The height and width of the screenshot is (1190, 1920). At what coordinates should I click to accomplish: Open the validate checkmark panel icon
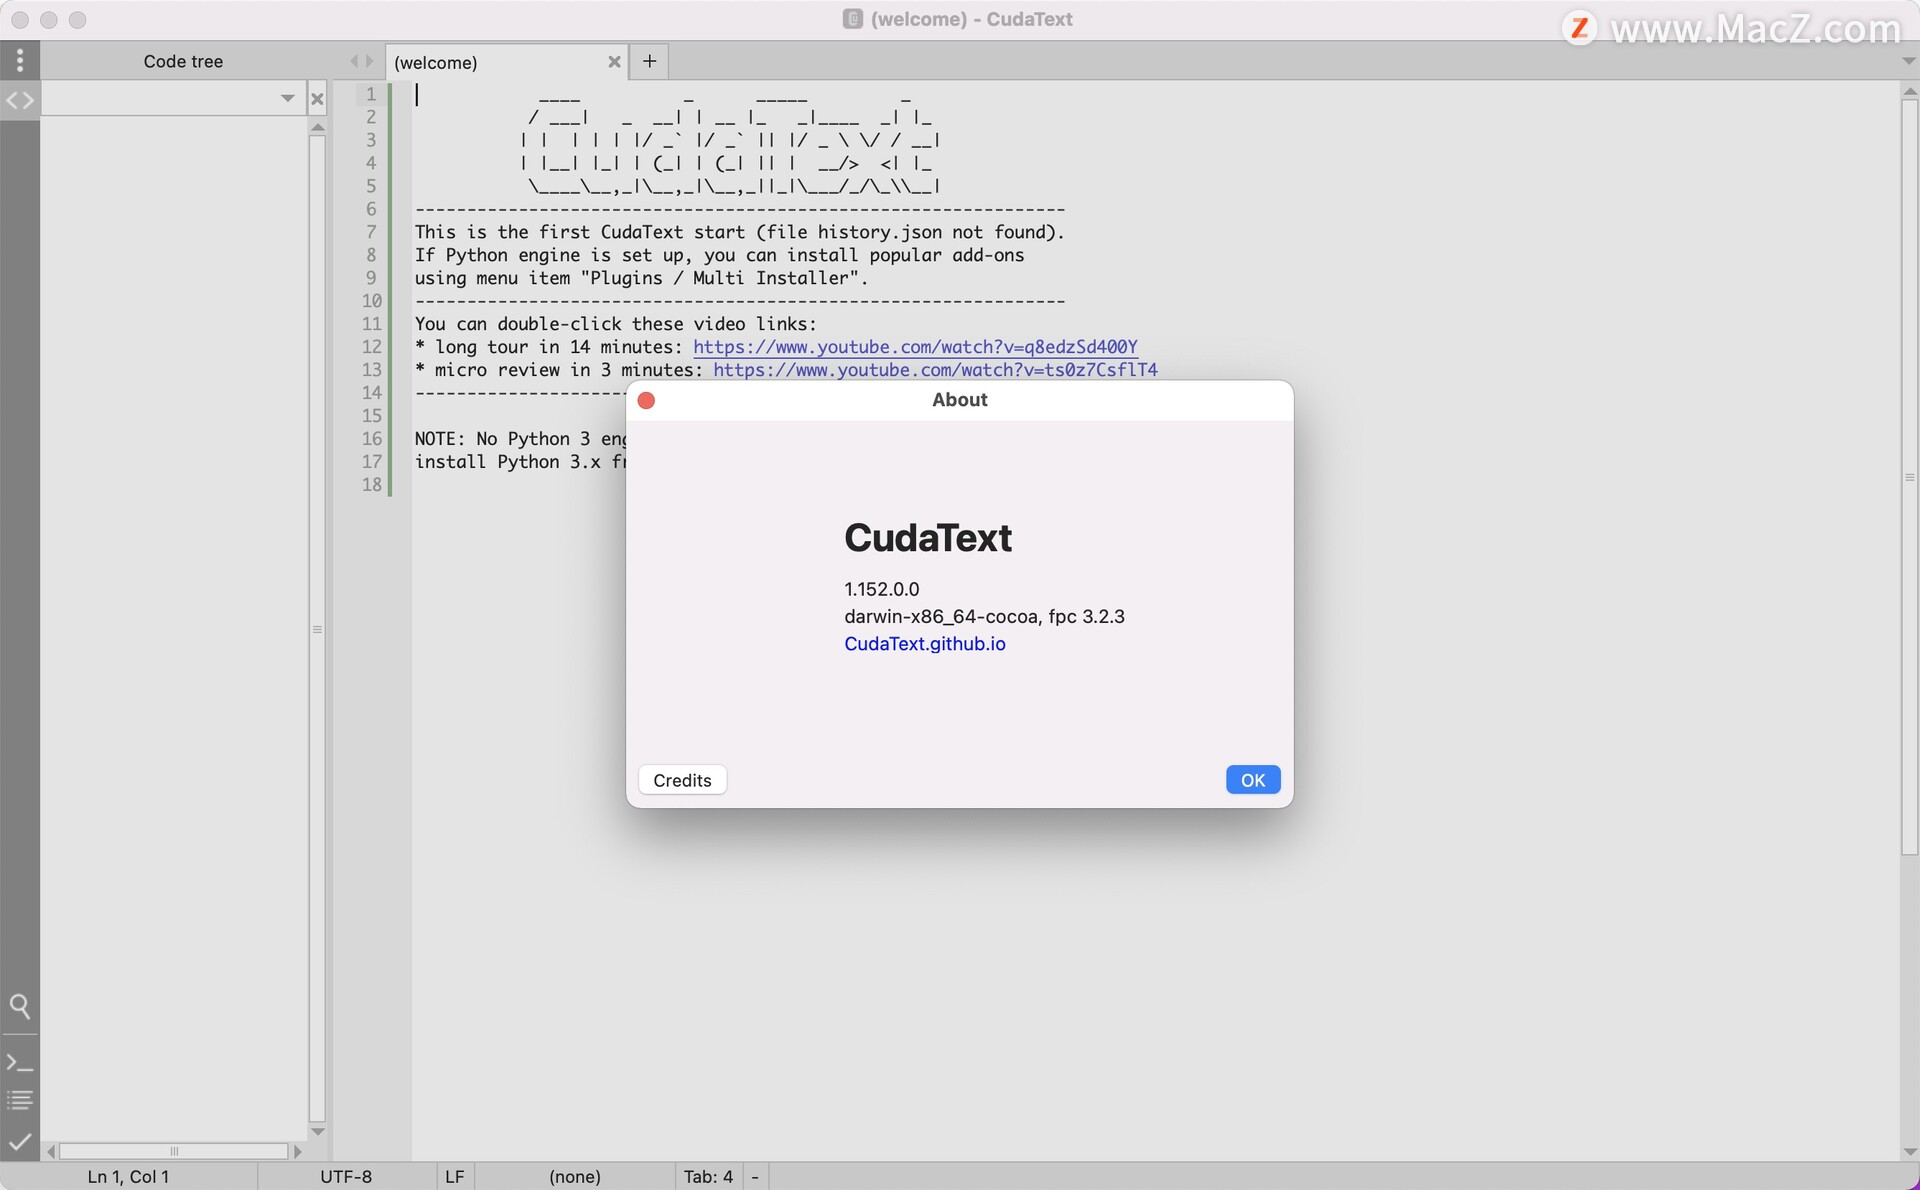(x=19, y=1142)
